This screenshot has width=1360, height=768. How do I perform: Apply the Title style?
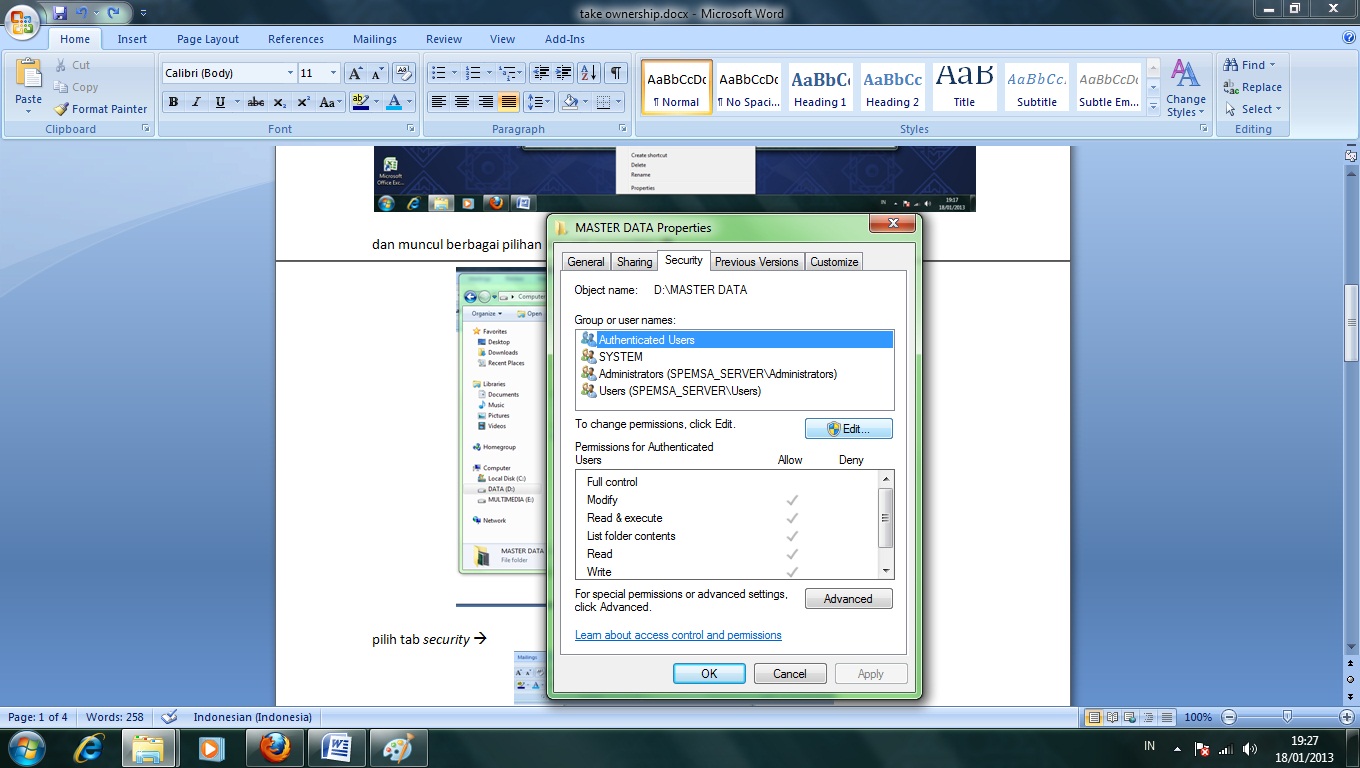tap(964, 86)
